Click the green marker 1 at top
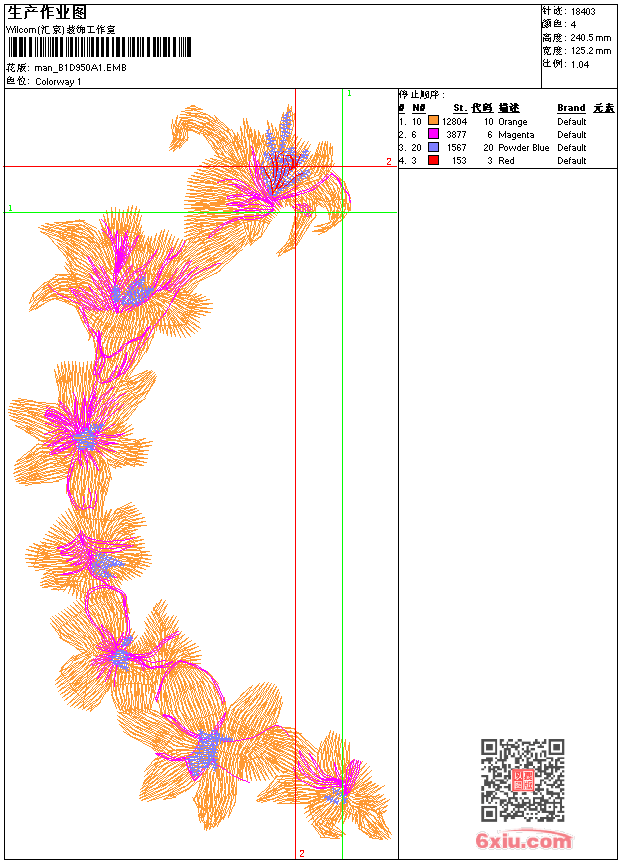Viewport: 620px width, 860px height. click(350, 94)
